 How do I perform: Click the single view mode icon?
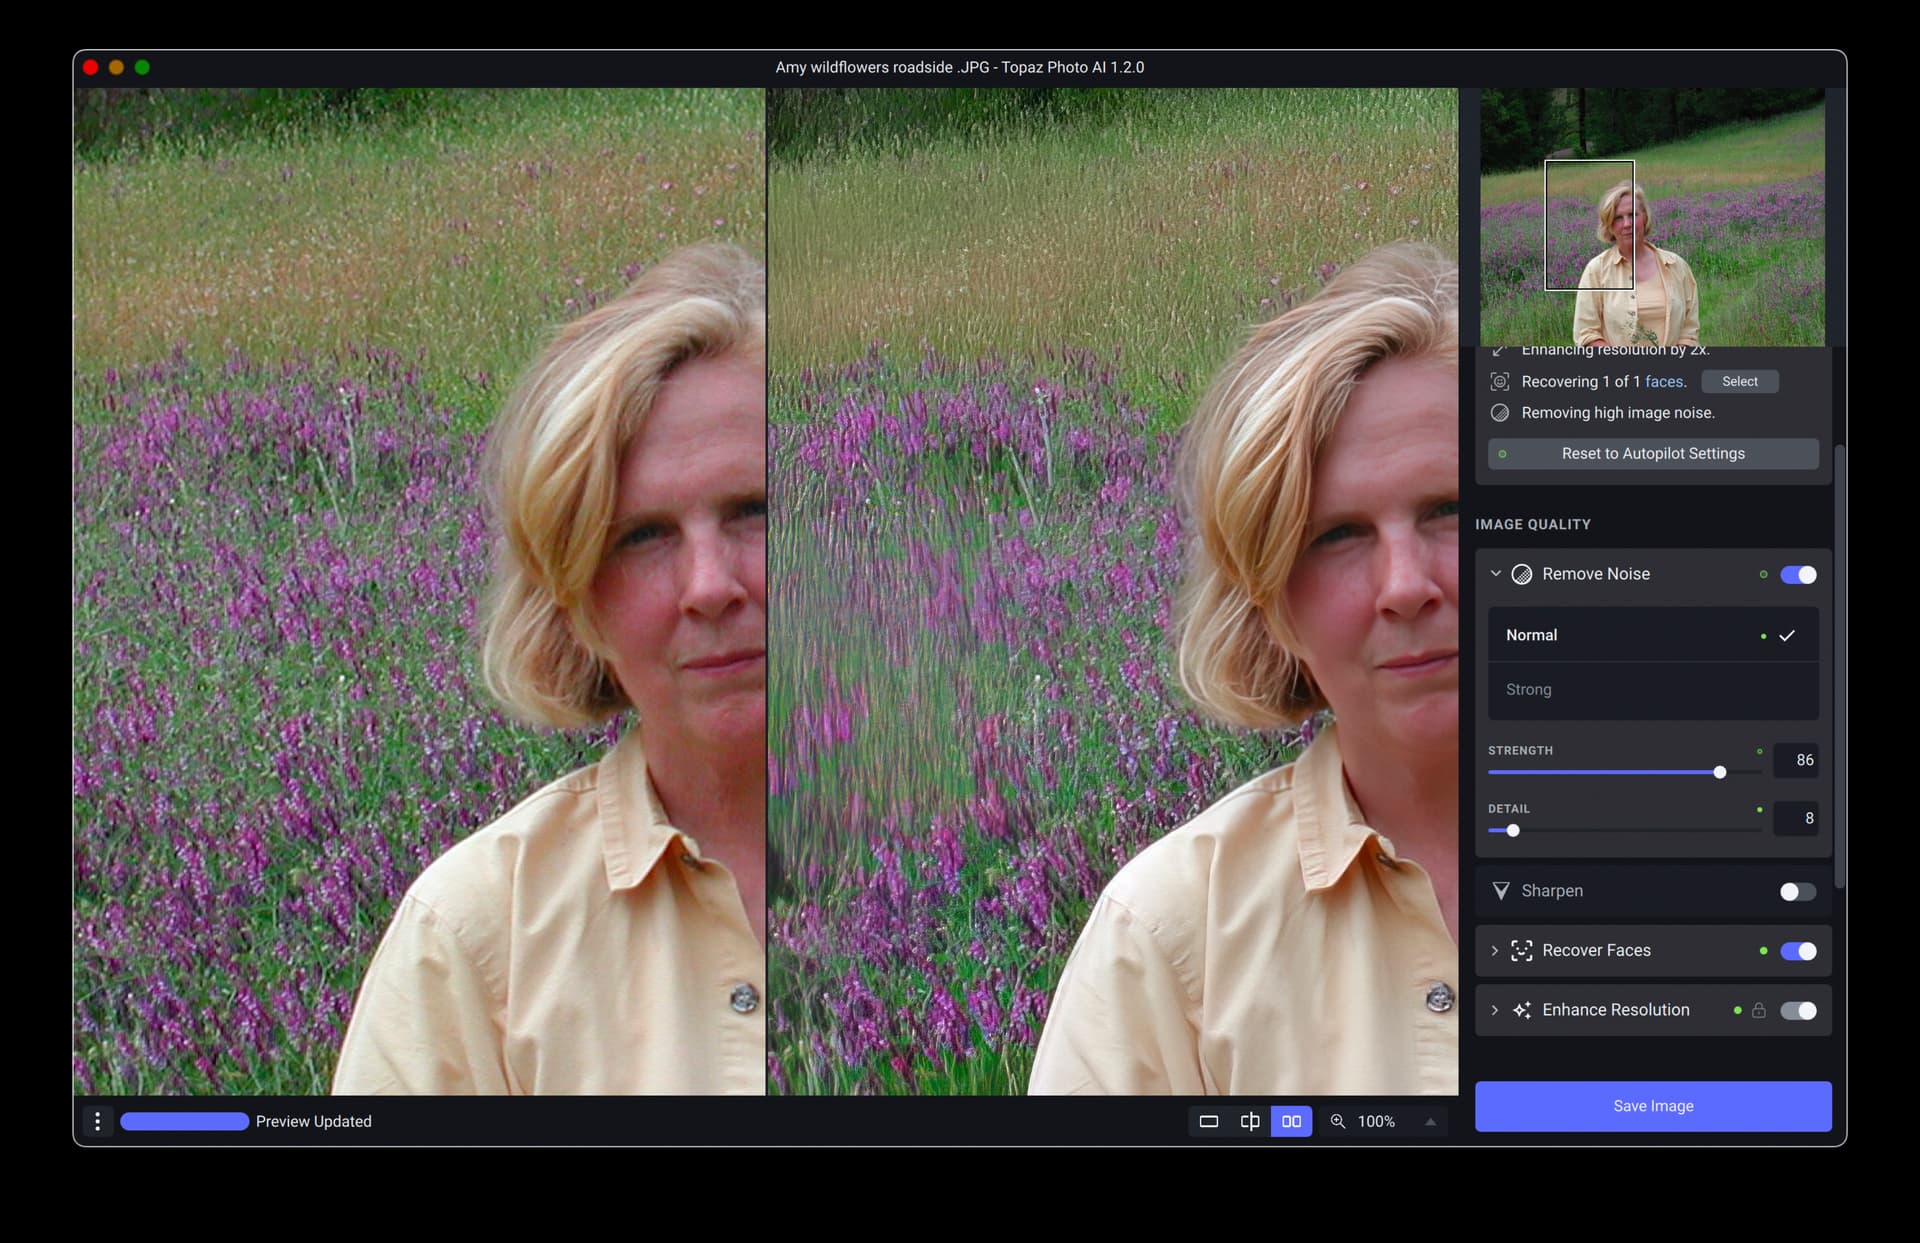pyautogui.click(x=1208, y=1121)
